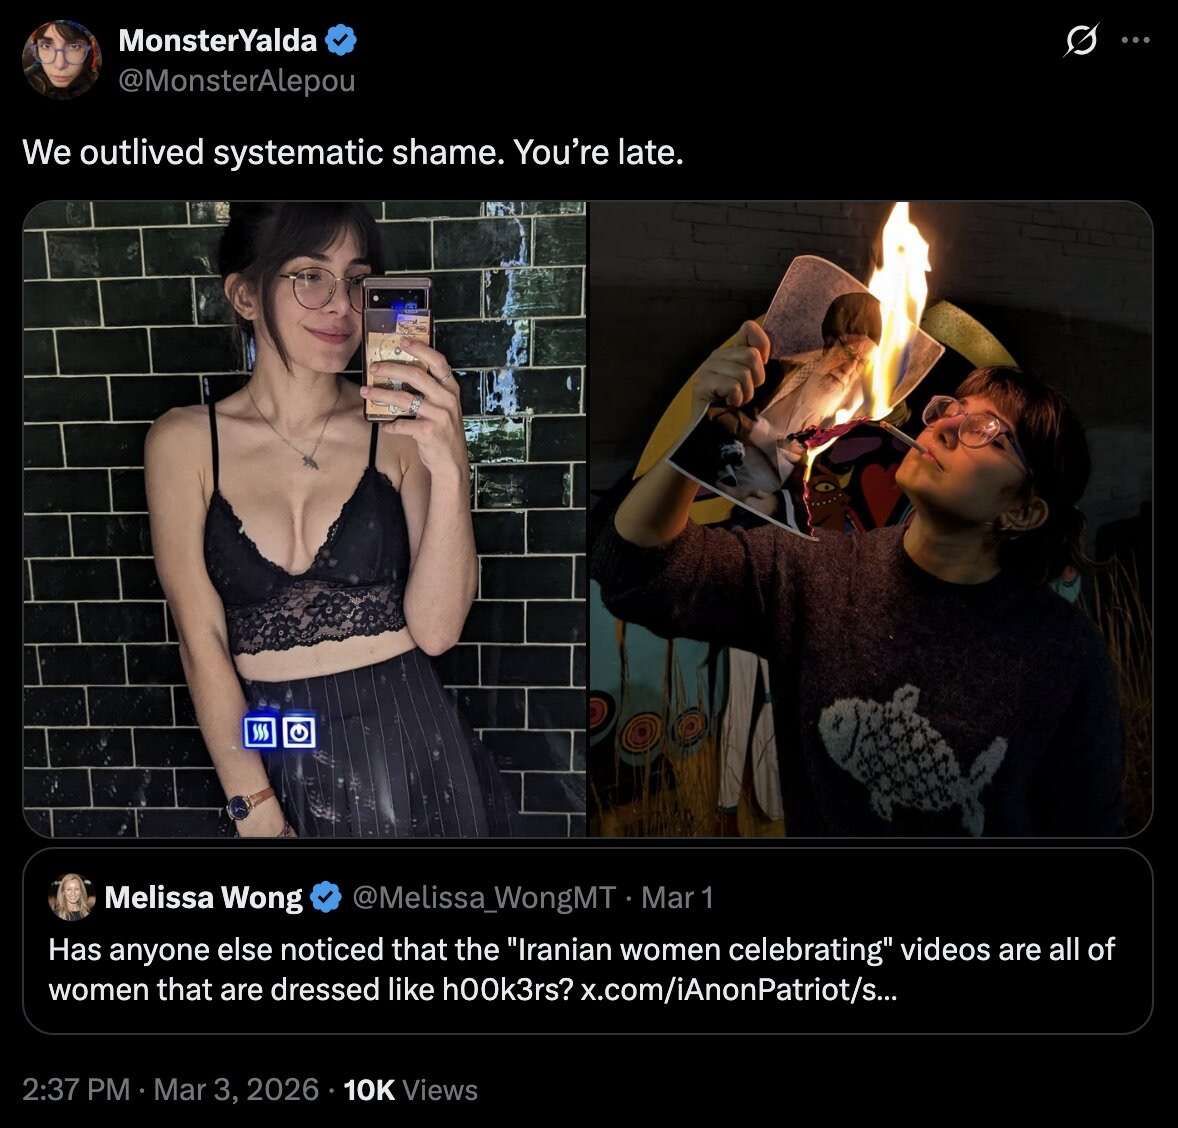This screenshot has height=1128, width=1178.
Task: Open the right burning picture photo
Action: pyautogui.click(x=871, y=519)
